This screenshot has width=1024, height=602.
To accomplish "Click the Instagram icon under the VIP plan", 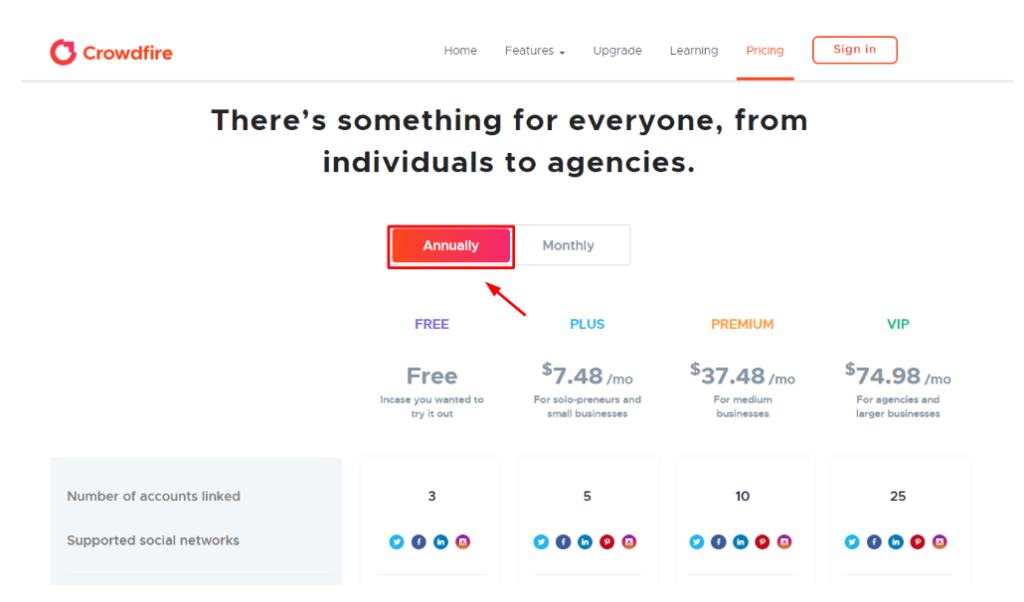I will [939, 542].
